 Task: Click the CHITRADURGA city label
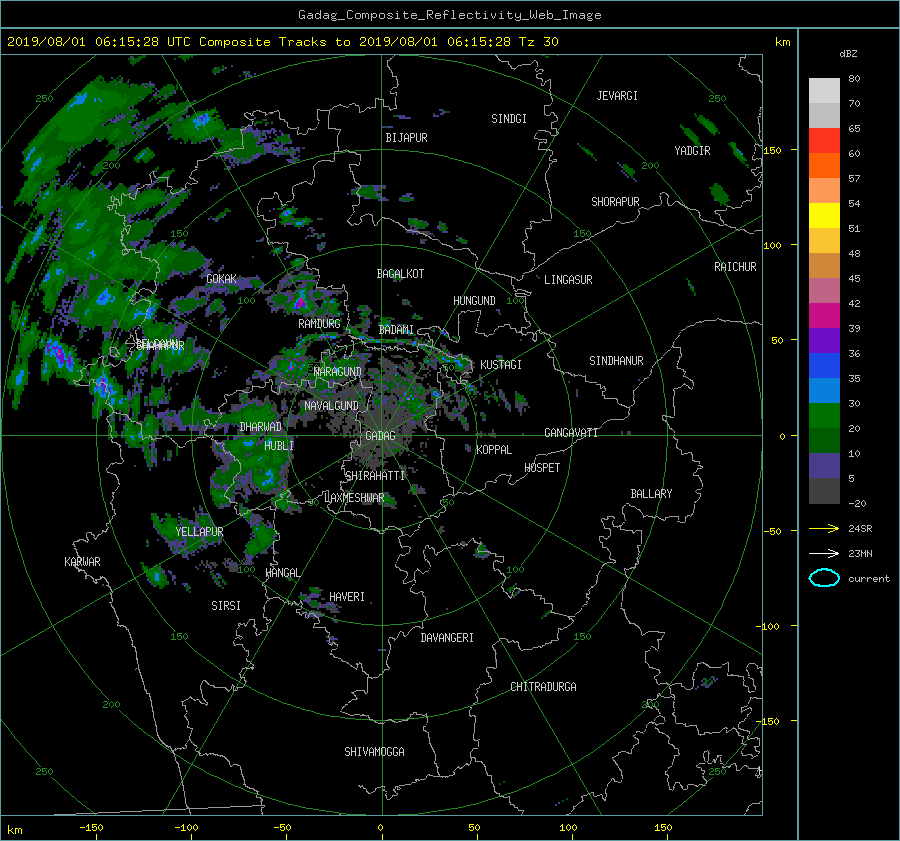coord(543,687)
